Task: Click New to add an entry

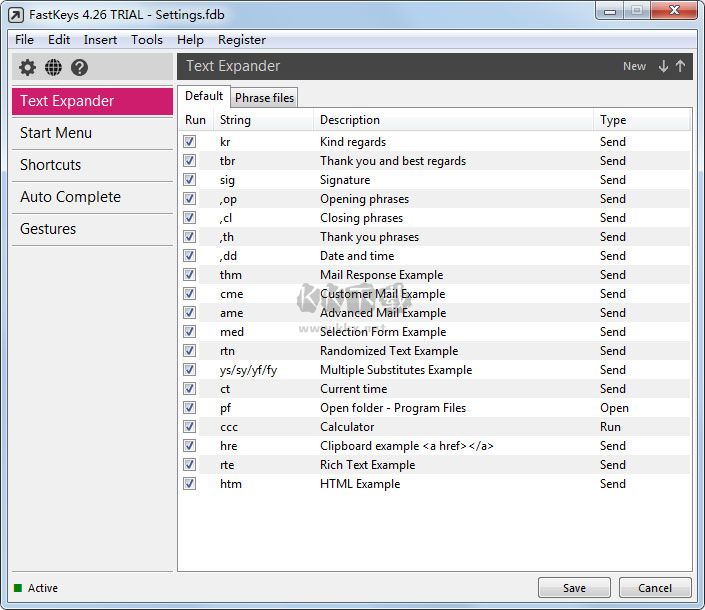Action: [634, 67]
